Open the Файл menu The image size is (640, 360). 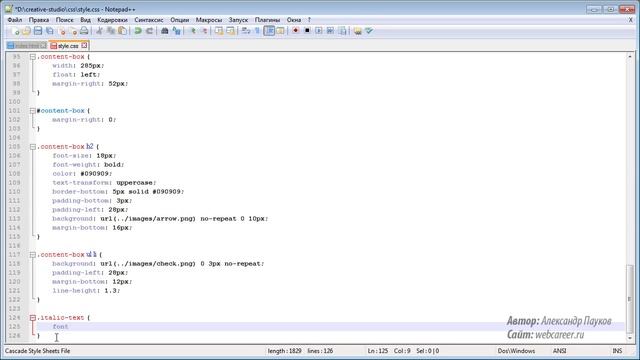15,20
